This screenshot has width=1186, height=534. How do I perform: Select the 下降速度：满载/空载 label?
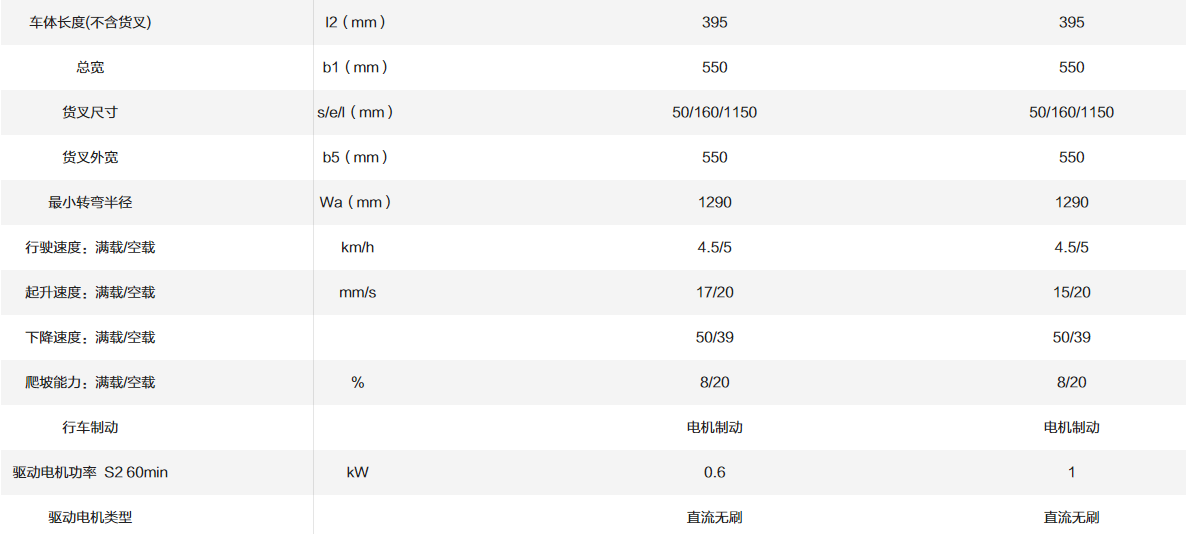(90, 337)
